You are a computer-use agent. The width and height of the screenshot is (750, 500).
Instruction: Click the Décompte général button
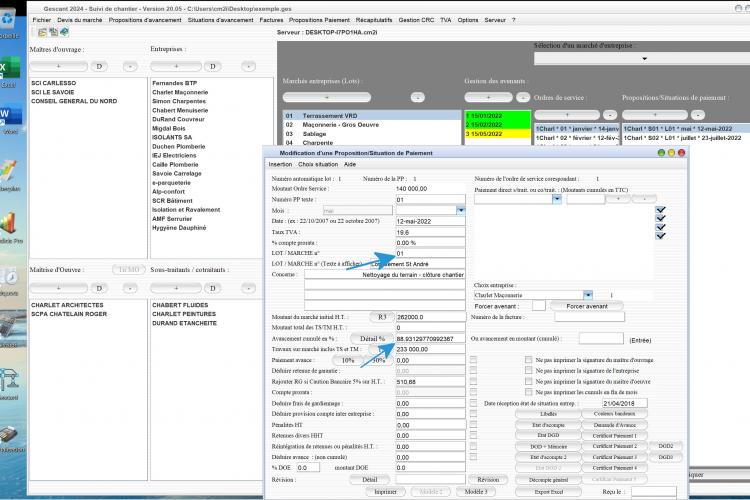pyautogui.click(x=548, y=479)
